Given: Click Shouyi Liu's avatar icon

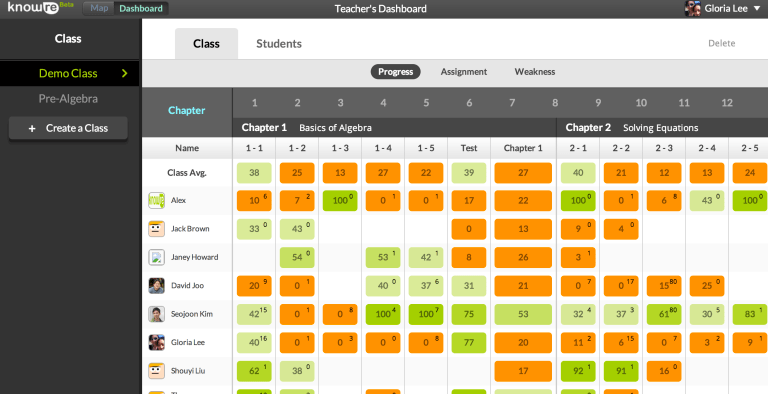Looking at the screenshot, I should click(x=156, y=371).
